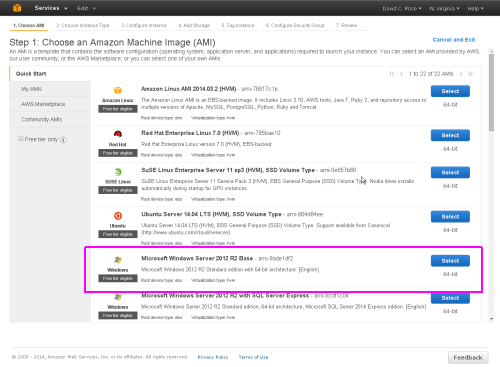Go to next page of AMIs

(x=461, y=74)
